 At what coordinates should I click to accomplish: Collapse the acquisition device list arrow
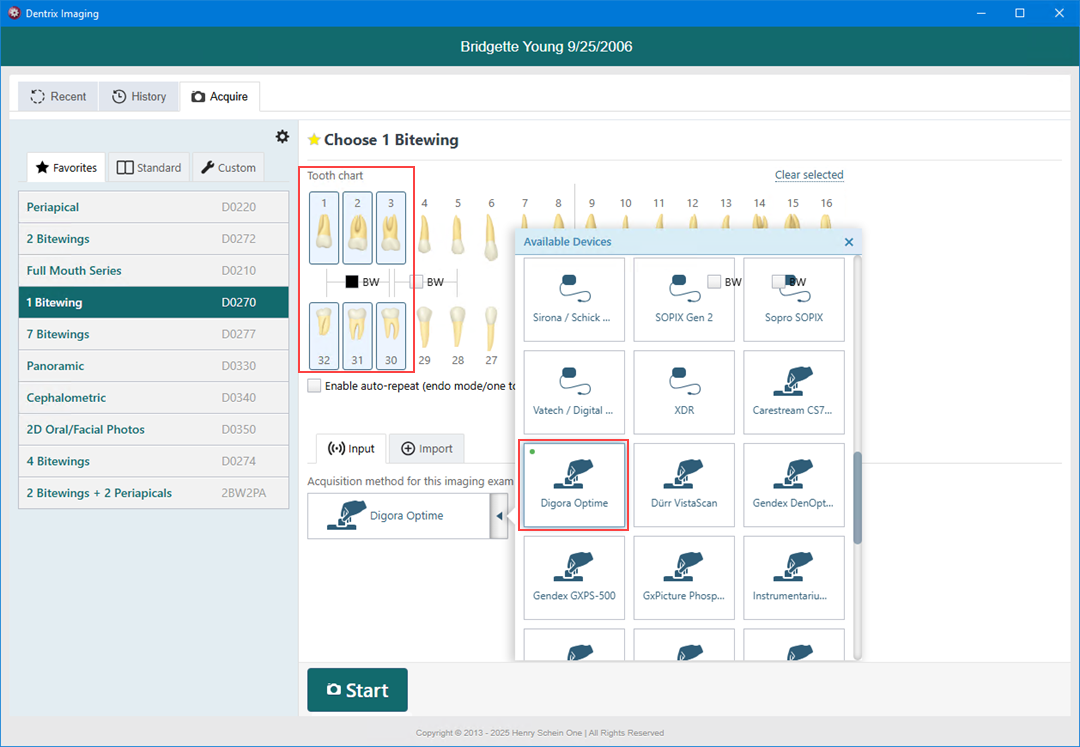499,516
